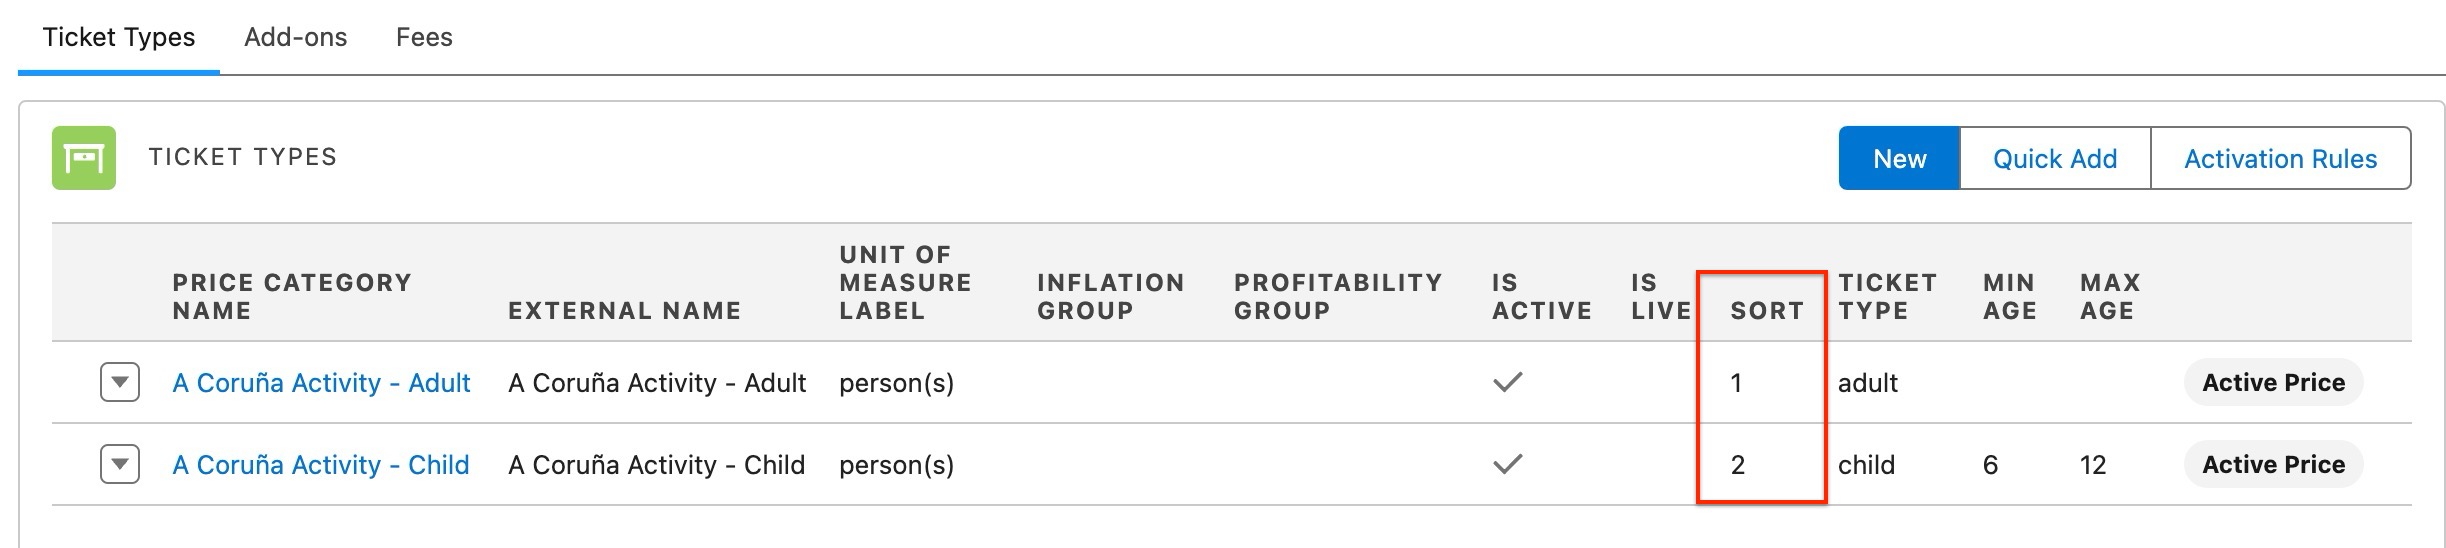
Task: Click Active Price badge for Adult
Action: 2272,382
